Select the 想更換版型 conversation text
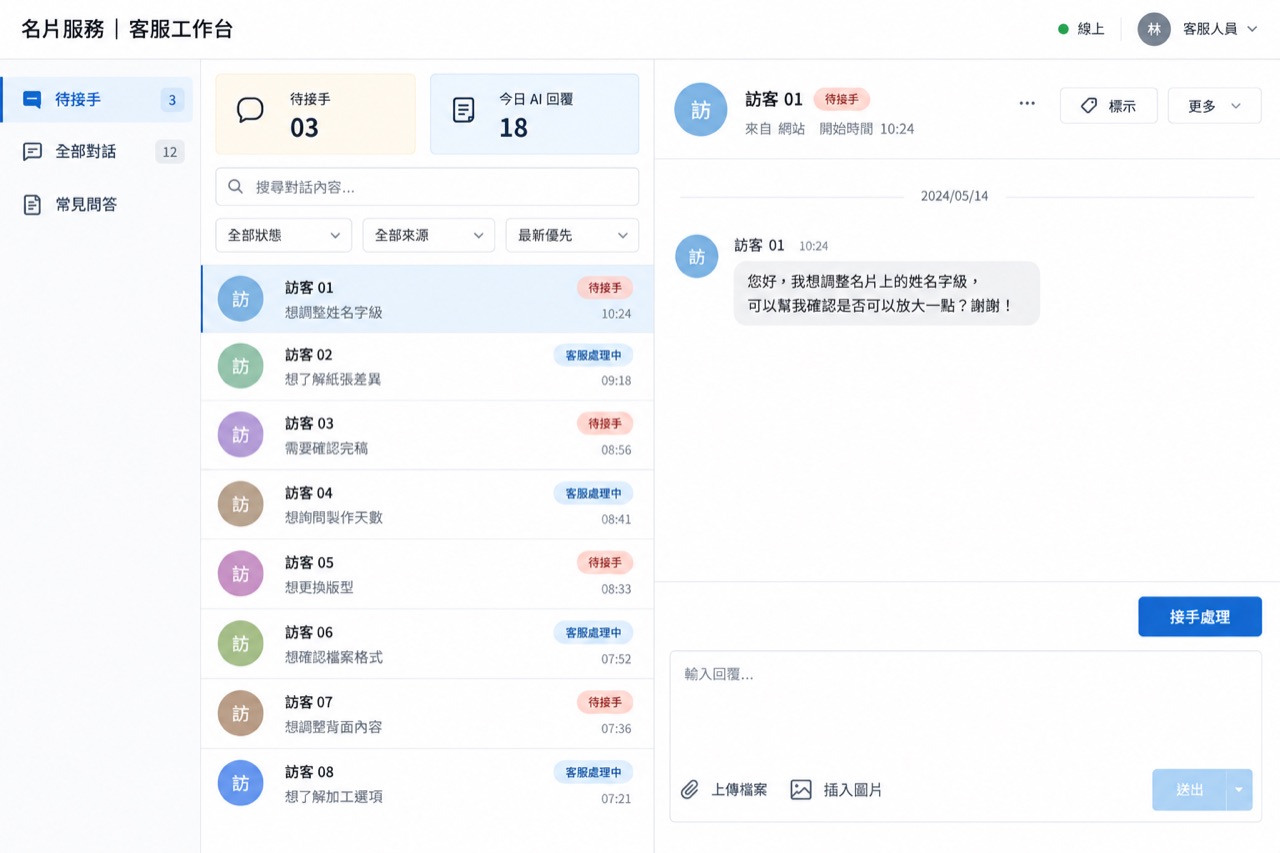This screenshot has height=853, width=1280. 320,588
